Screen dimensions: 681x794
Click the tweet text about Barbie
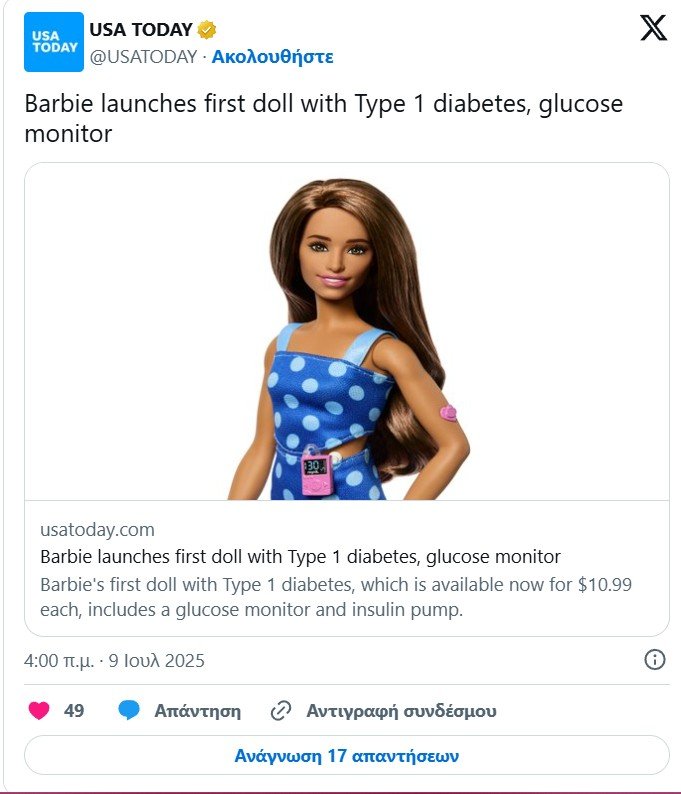tap(324, 118)
